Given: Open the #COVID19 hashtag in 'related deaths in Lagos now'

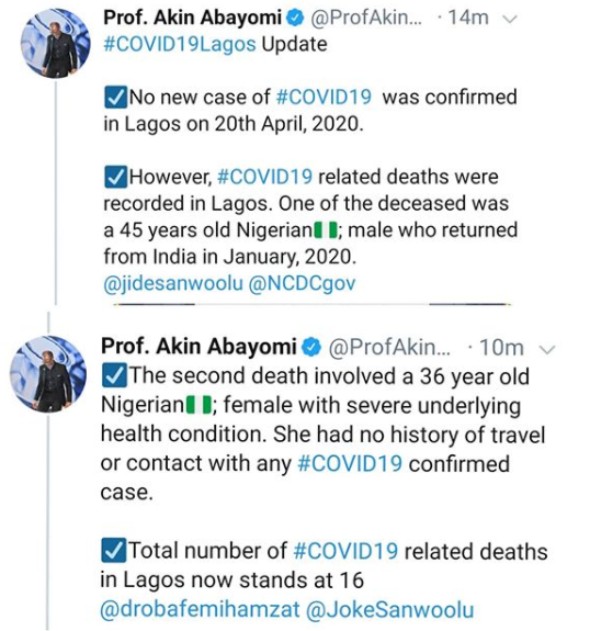Looking at the screenshot, I should [x=346, y=551].
